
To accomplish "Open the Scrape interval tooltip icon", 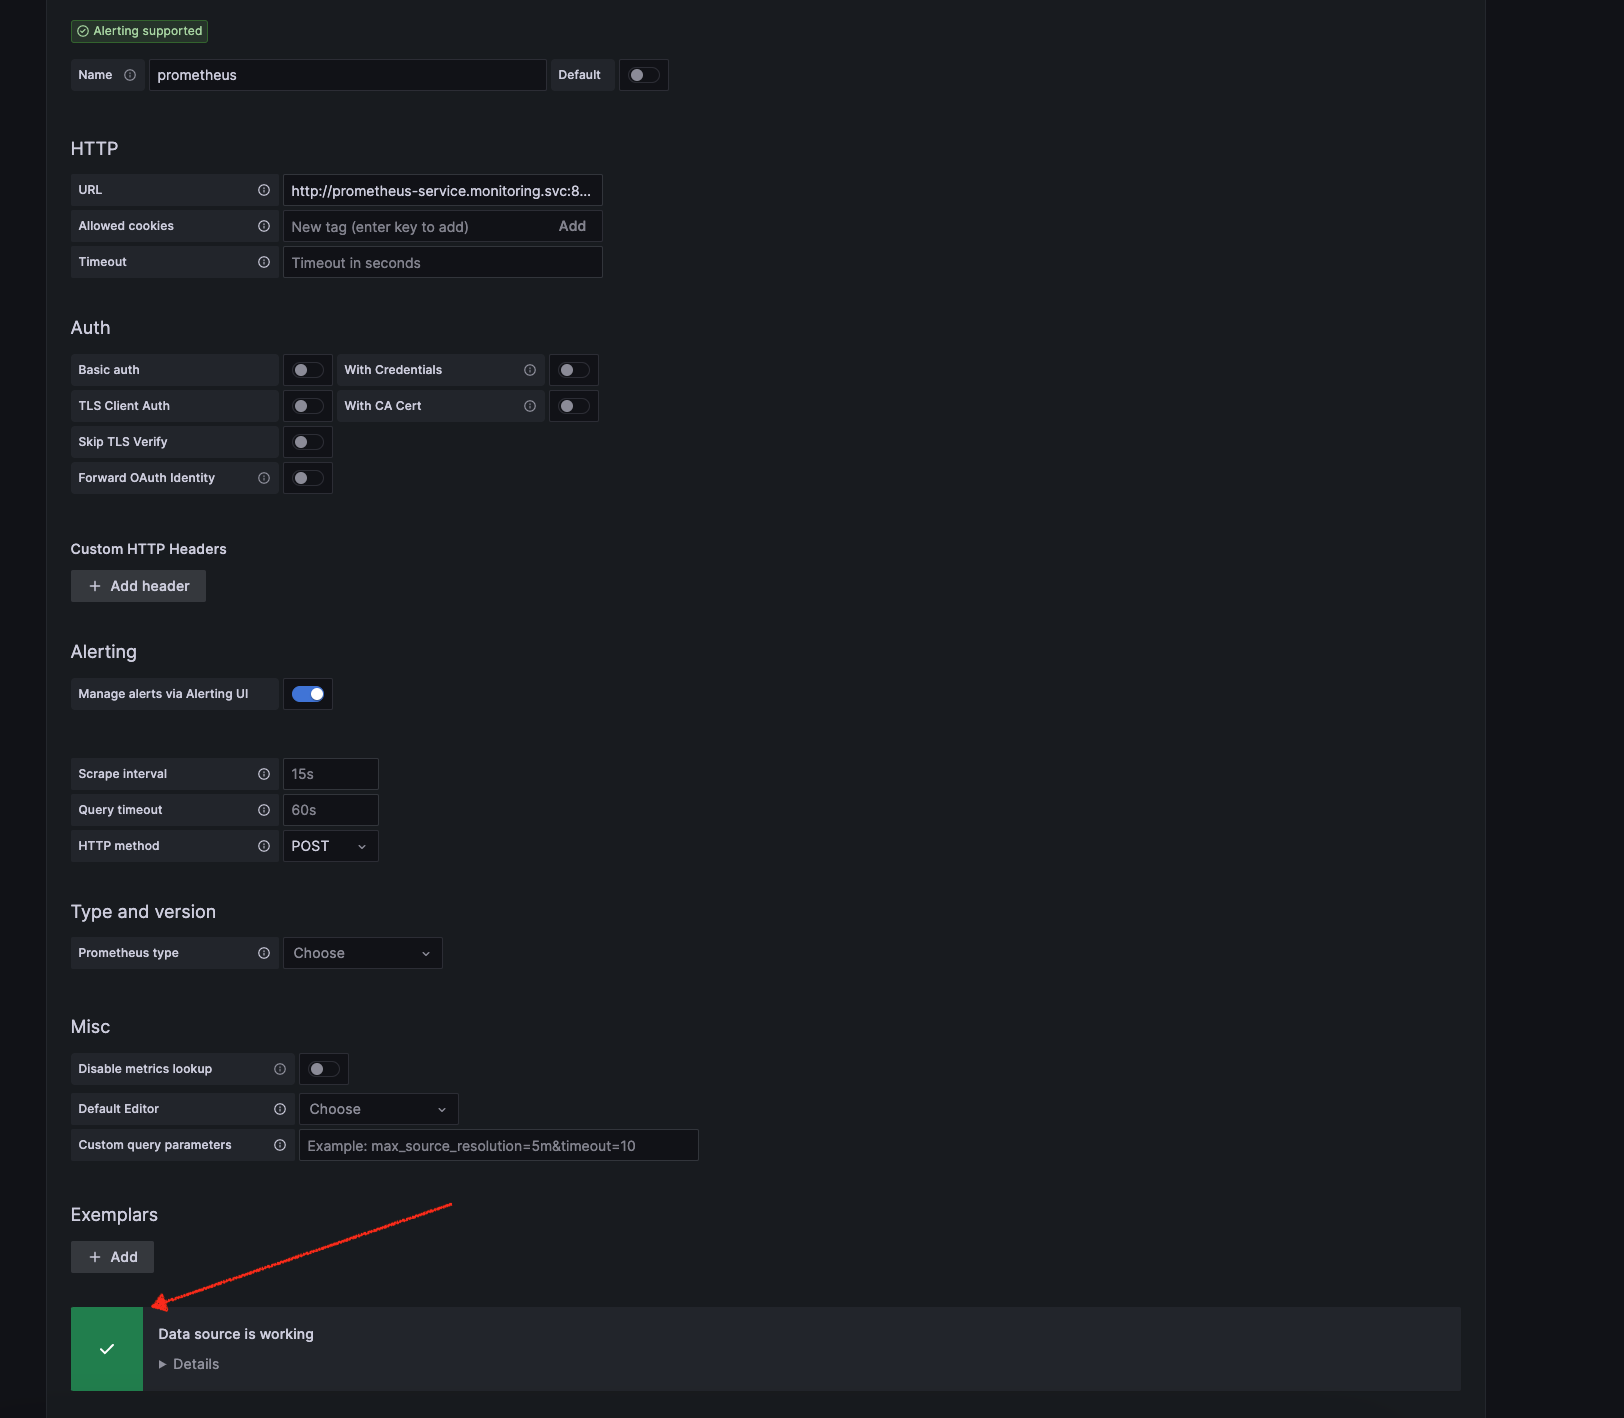I will click(263, 773).
